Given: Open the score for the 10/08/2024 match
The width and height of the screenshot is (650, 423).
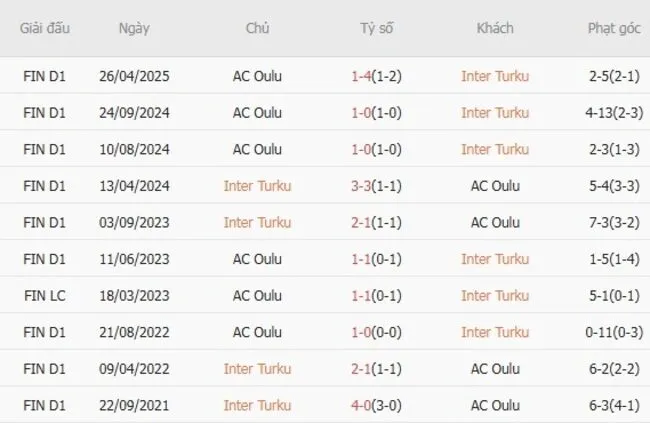Looking at the screenshot, I should [x=377, y=149].
